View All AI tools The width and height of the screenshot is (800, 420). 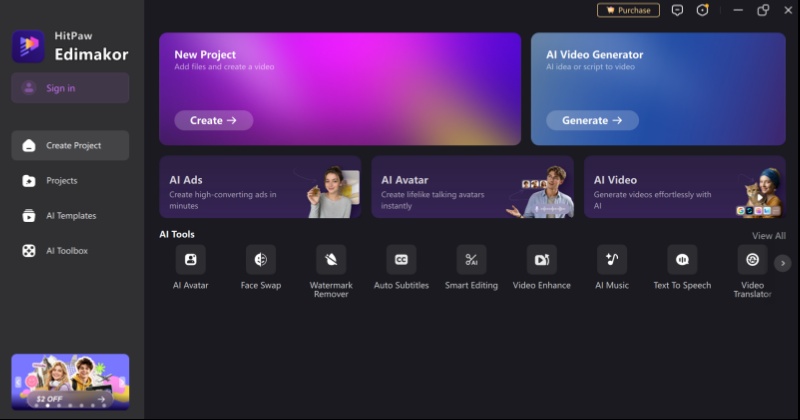[x=768, y=236]
